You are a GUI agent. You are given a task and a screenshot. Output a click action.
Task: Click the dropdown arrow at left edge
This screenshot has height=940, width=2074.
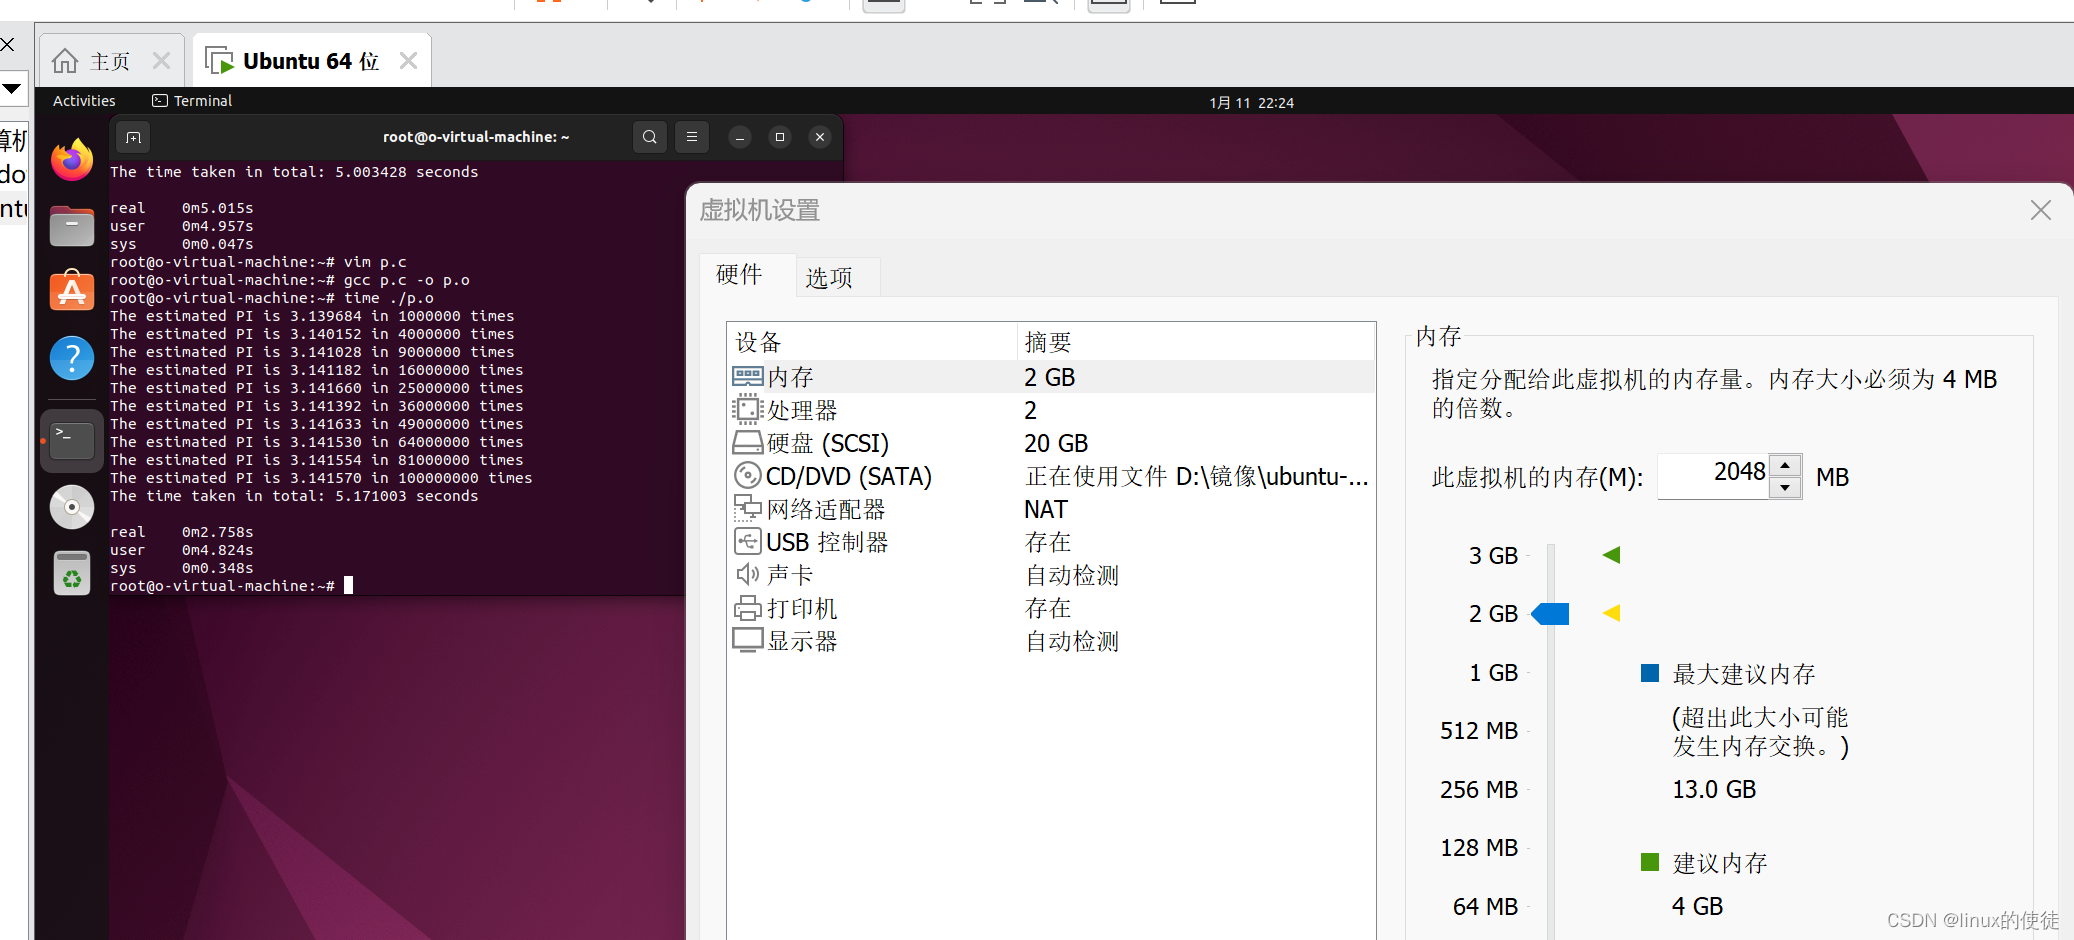pyautogui.click(x=12, y=88)
